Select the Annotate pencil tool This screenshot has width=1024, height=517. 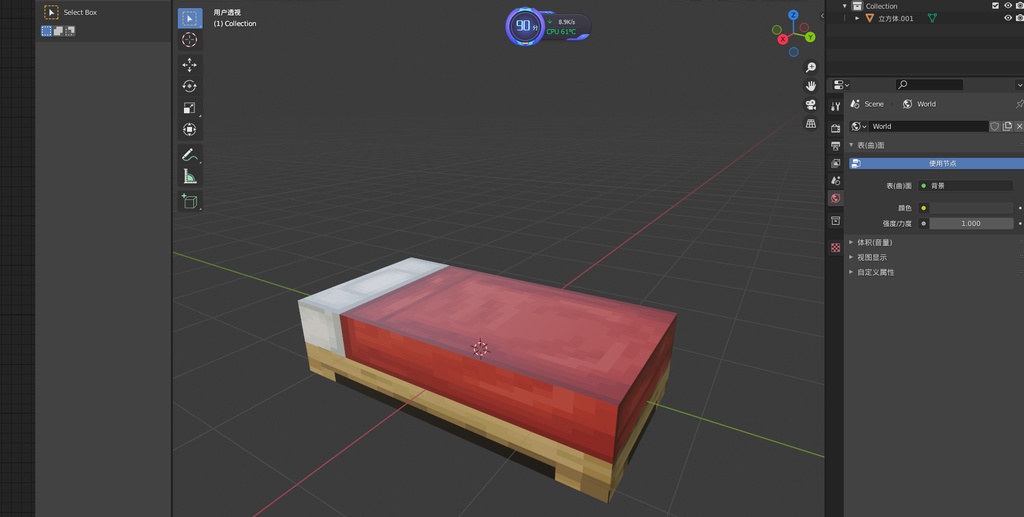click(x=189, y=155)
